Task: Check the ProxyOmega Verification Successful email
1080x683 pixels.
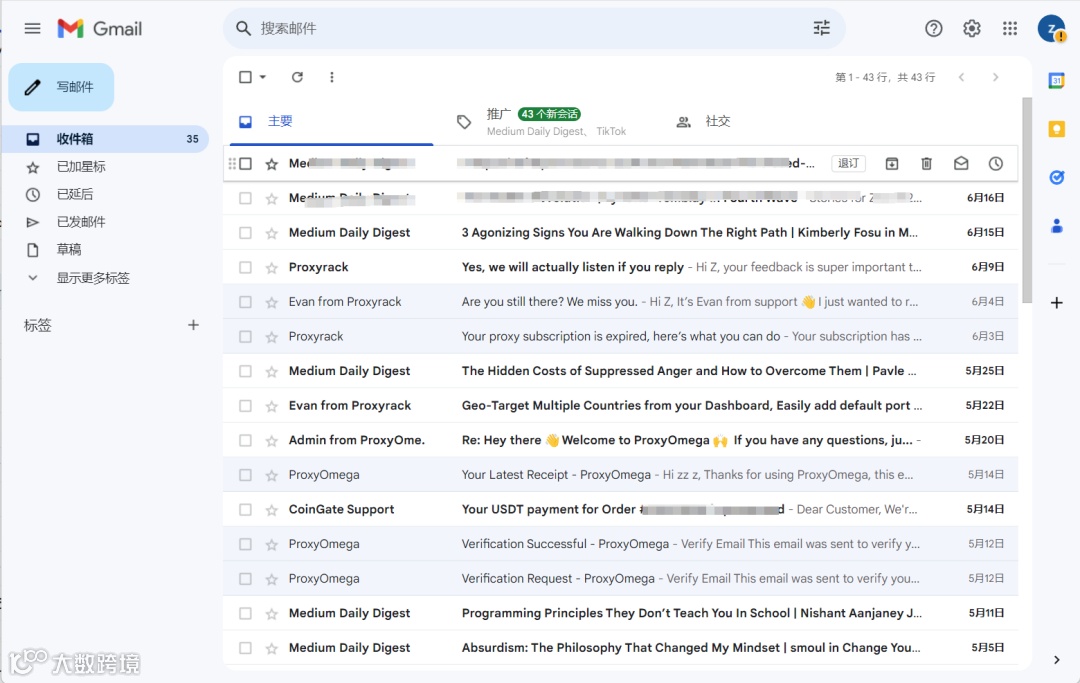Action: [x=245, y=544]
